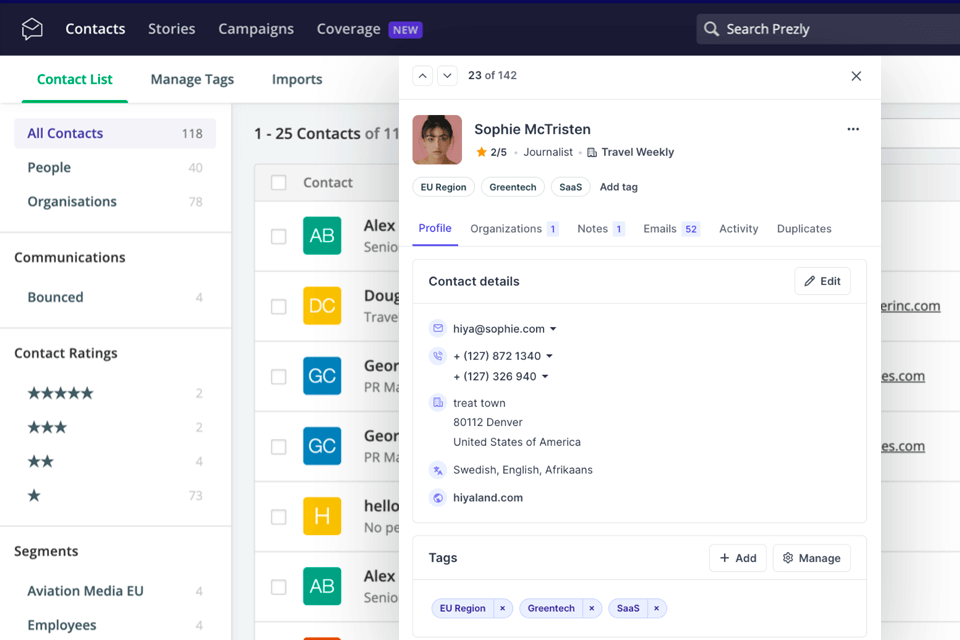The image size is (960, 640).
Task: Expand the + (127) 326 940 phone dropdown
Action: (x=545, y=377)
